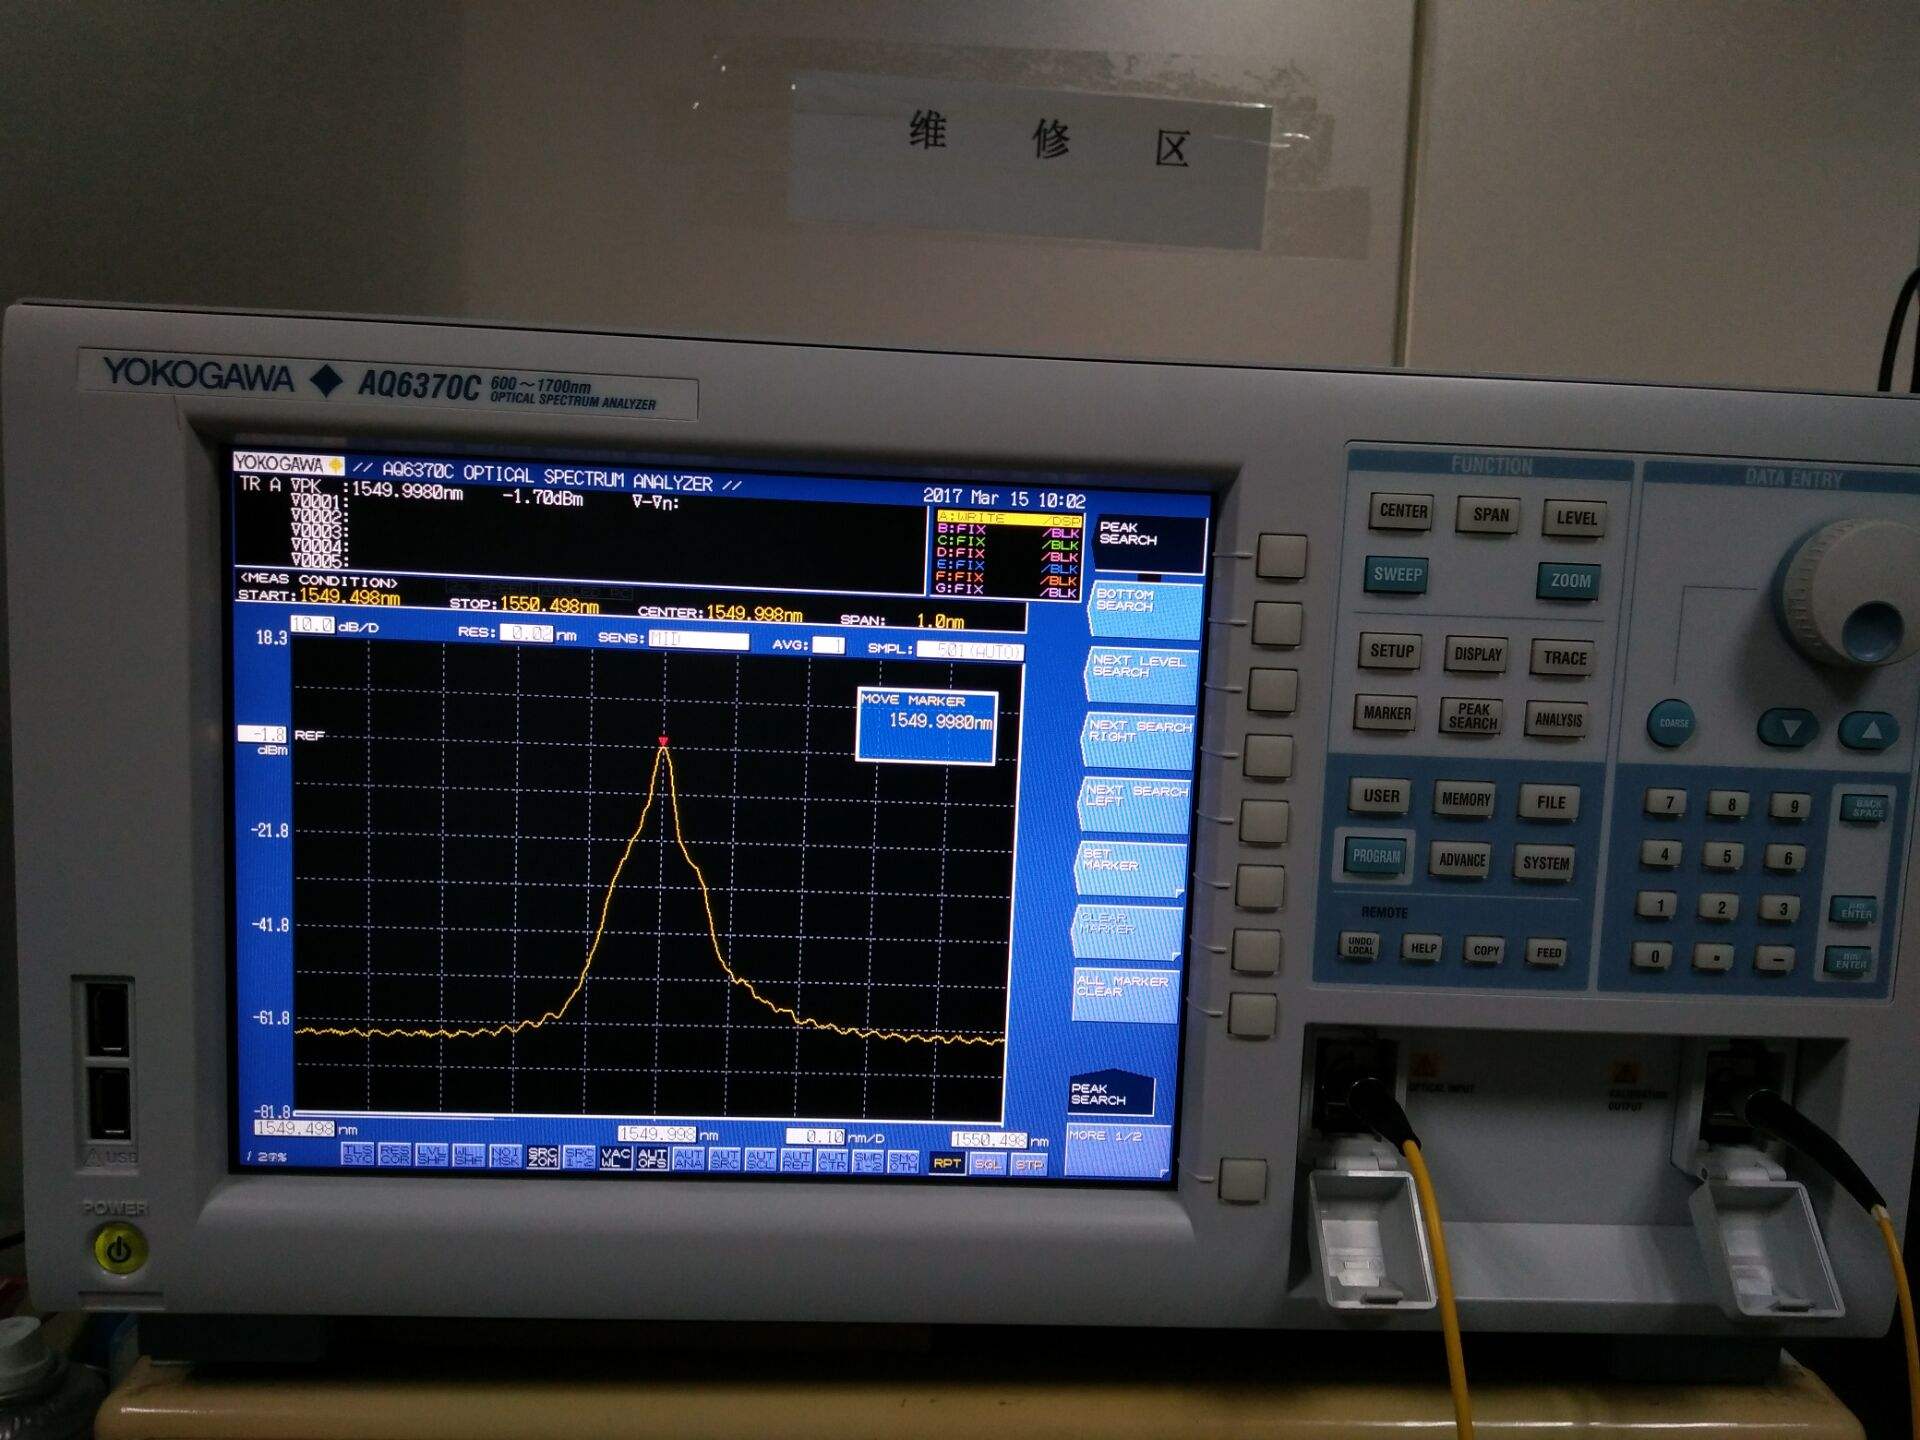Image resolution: width=1920 pixels, height=1440 pixels.
Task: Toggle the AUT OFS indicator
Action: click(x=652, y=1158)
